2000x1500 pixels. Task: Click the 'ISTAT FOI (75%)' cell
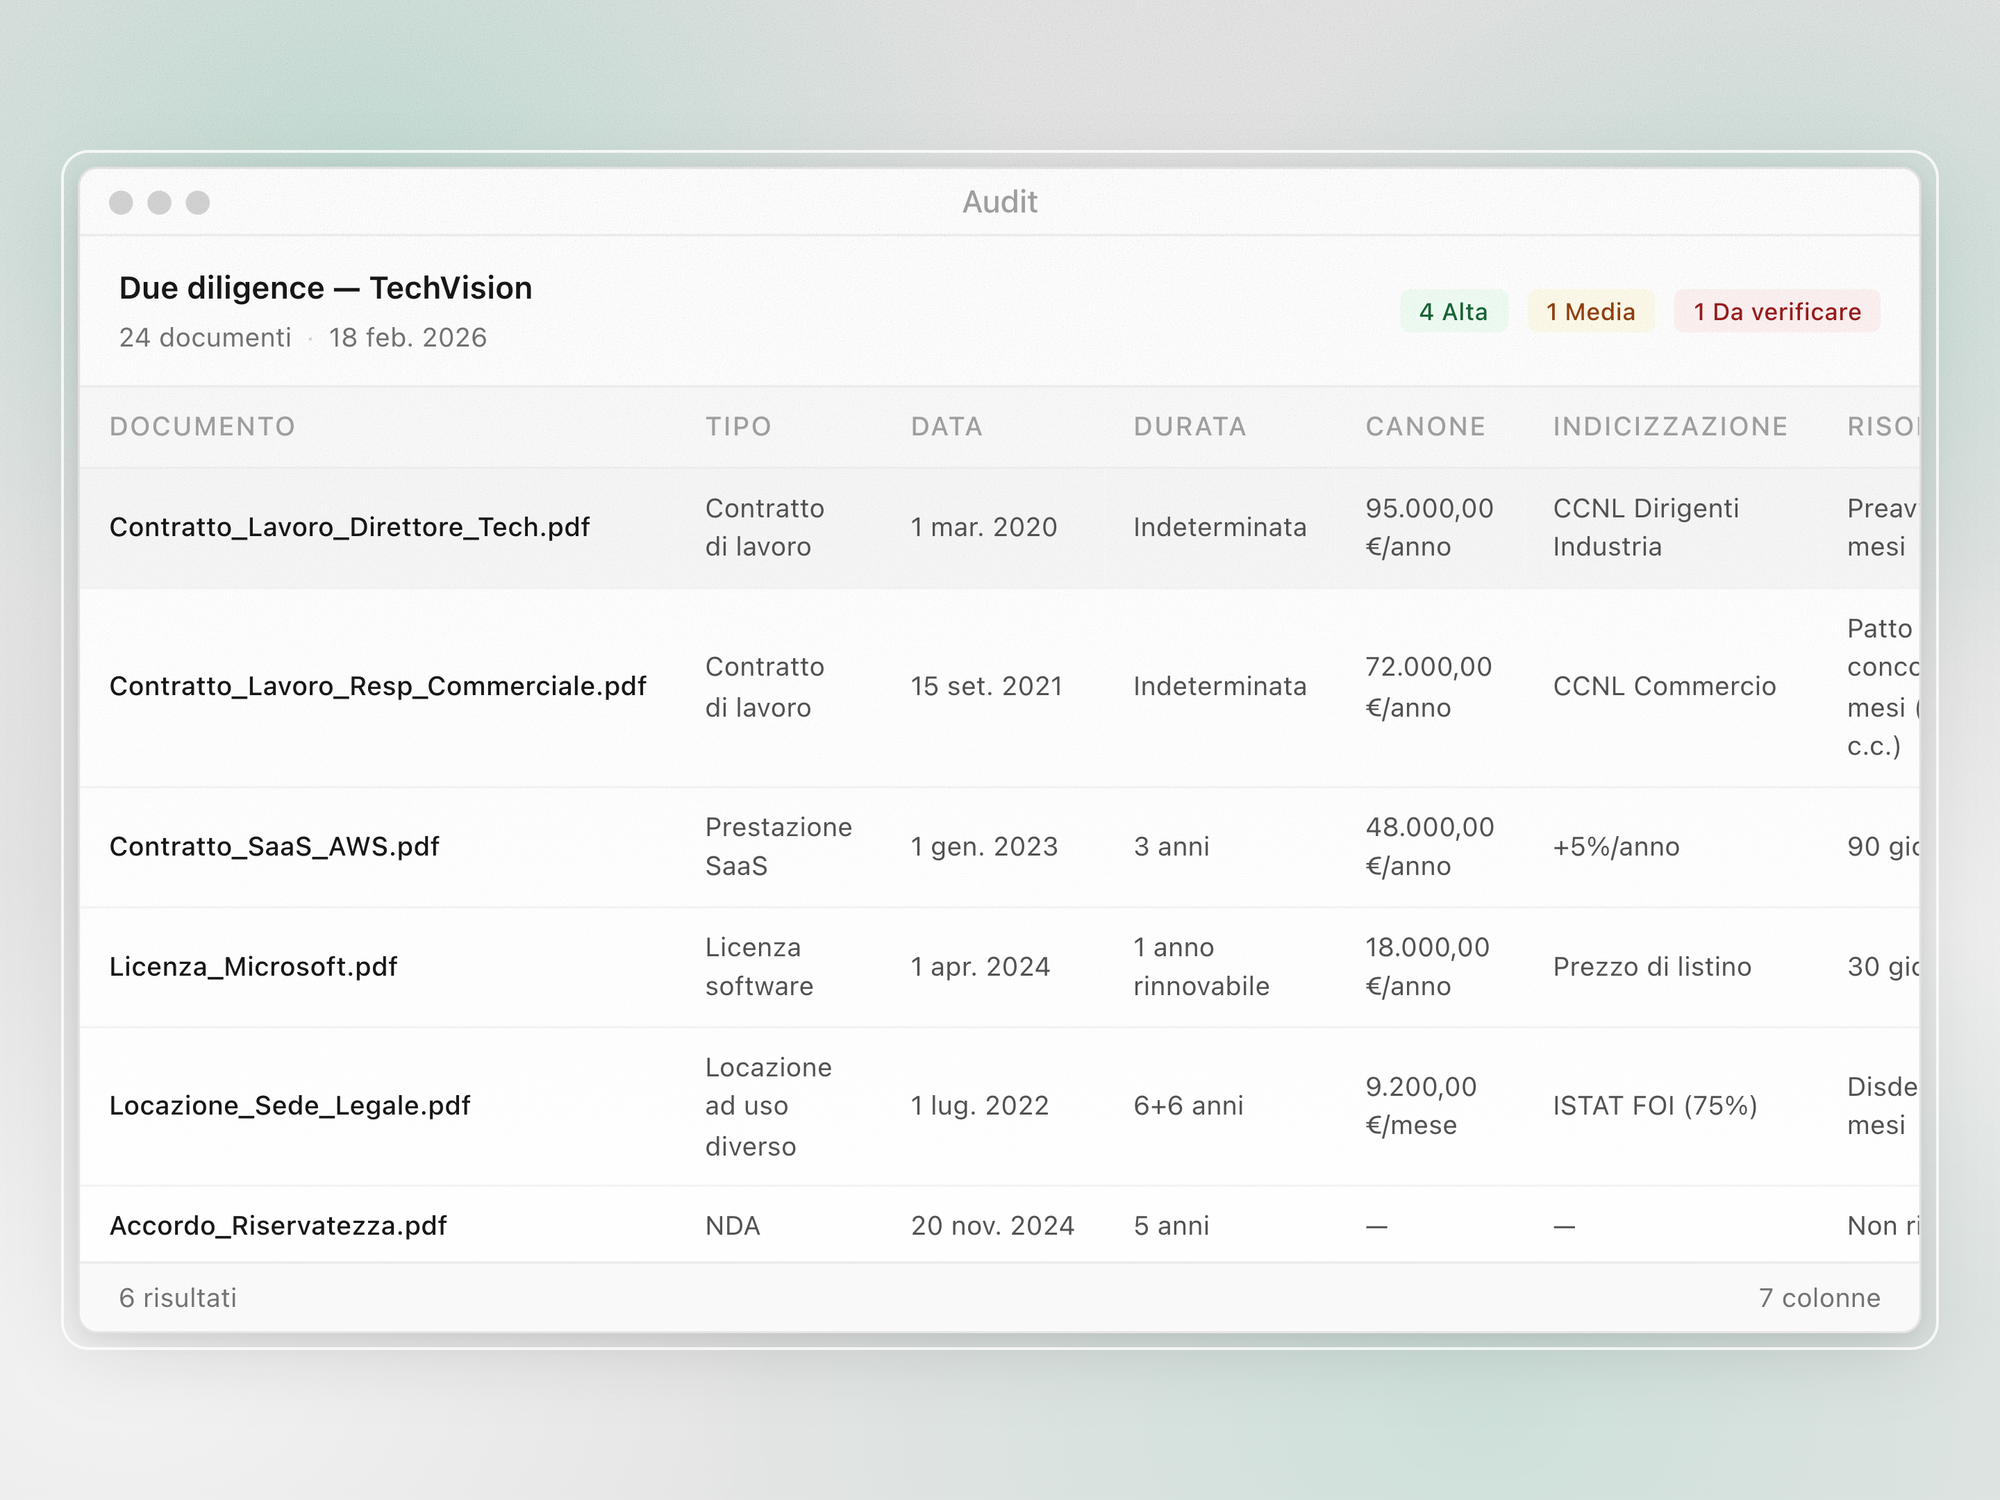point(1655,1105)
